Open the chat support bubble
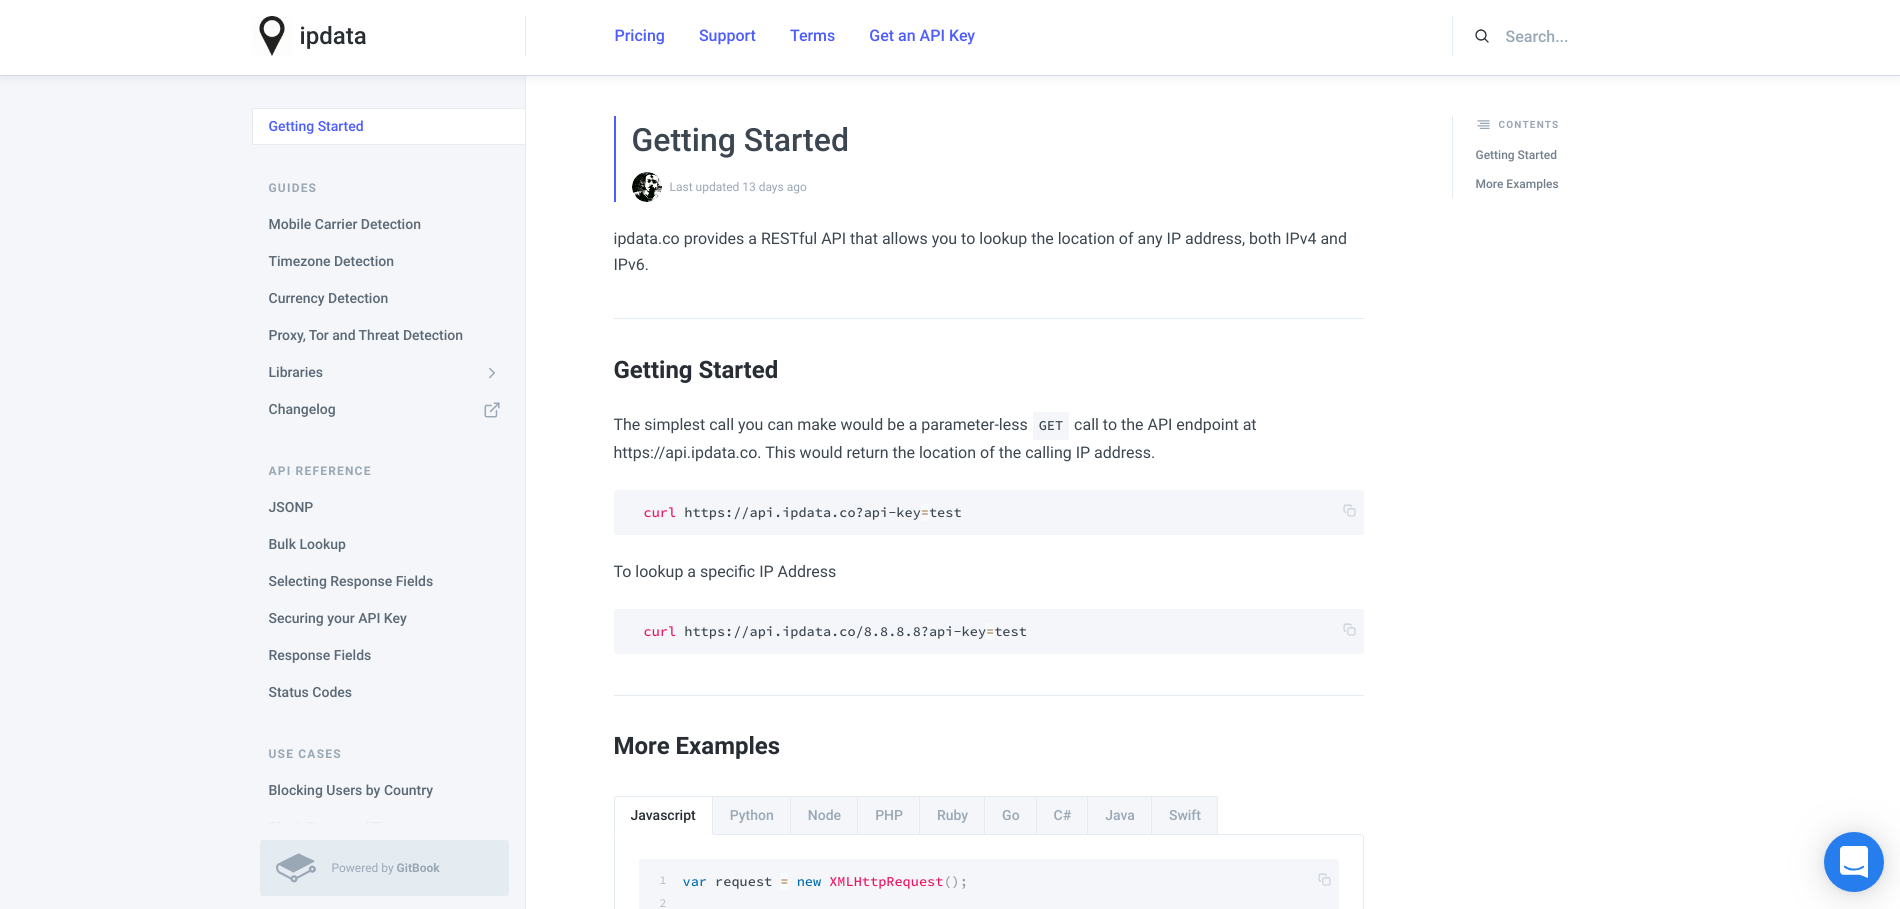This screenshot has height=909, width=1900. 1853,861
